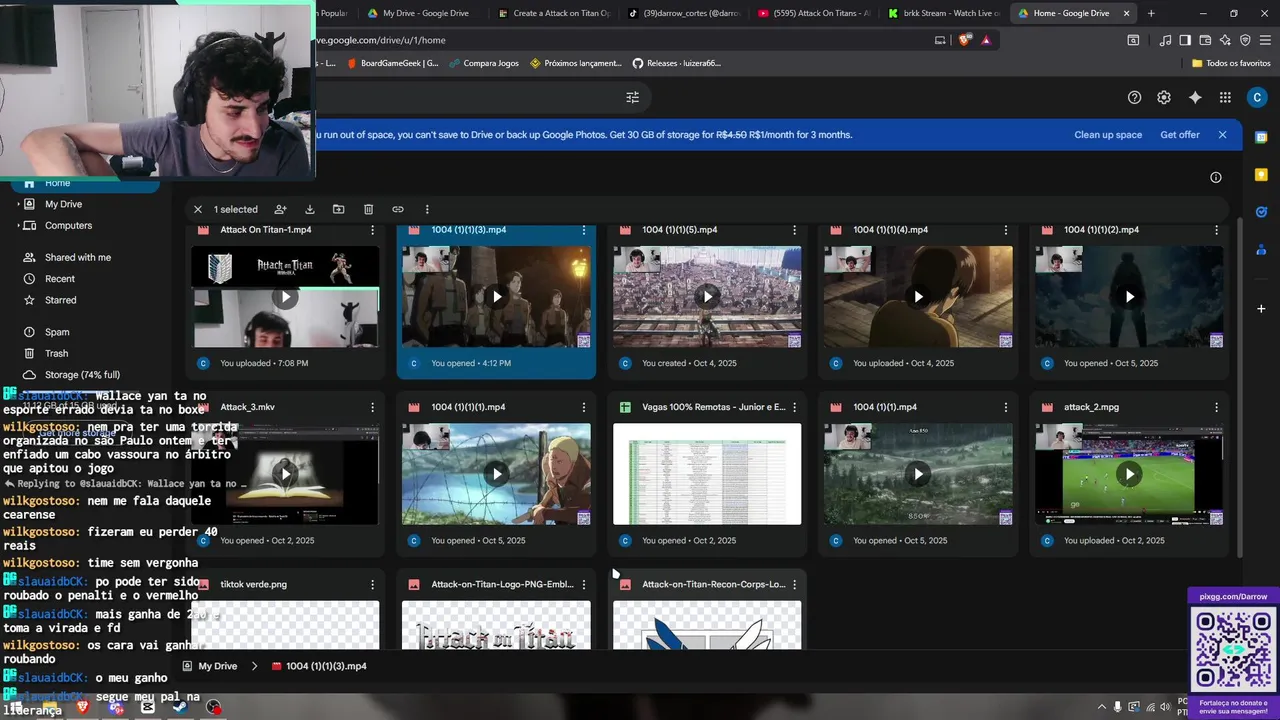Move selected file to trash

pos(368,209)
